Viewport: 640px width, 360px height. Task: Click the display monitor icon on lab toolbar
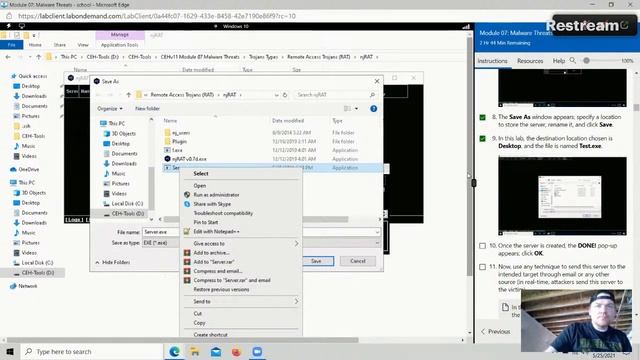[22, 26]
